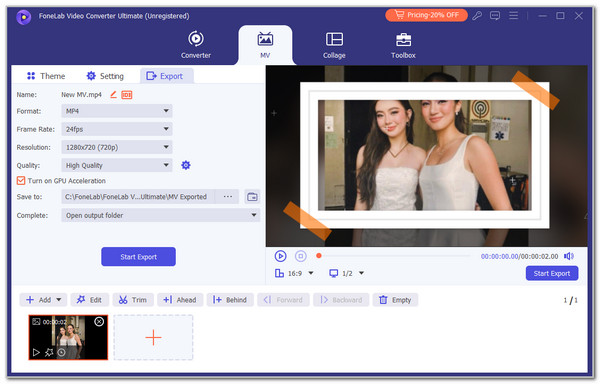
Task: Mute the preview volume icon
Action: click(x=569, y=256)
